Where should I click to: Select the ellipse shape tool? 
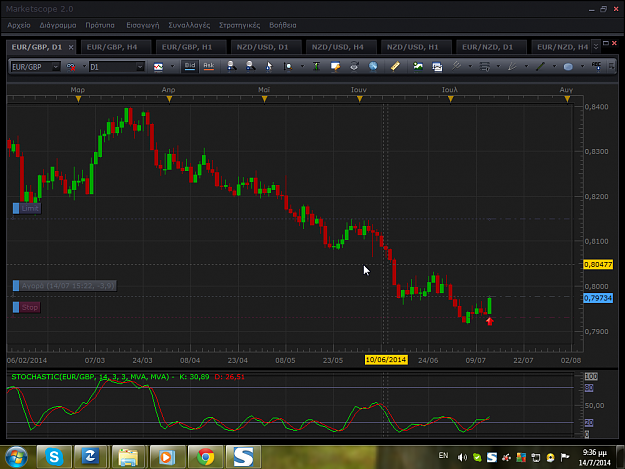click(x=568, y=67)
